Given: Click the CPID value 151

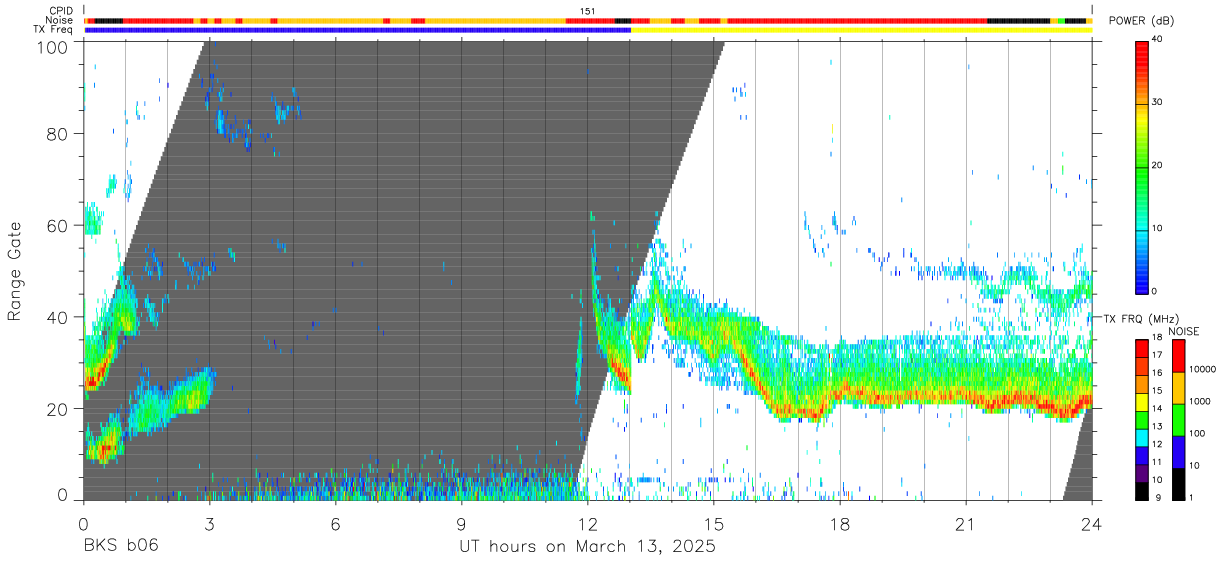Looking at the screenshot, I should pos(587,11).
